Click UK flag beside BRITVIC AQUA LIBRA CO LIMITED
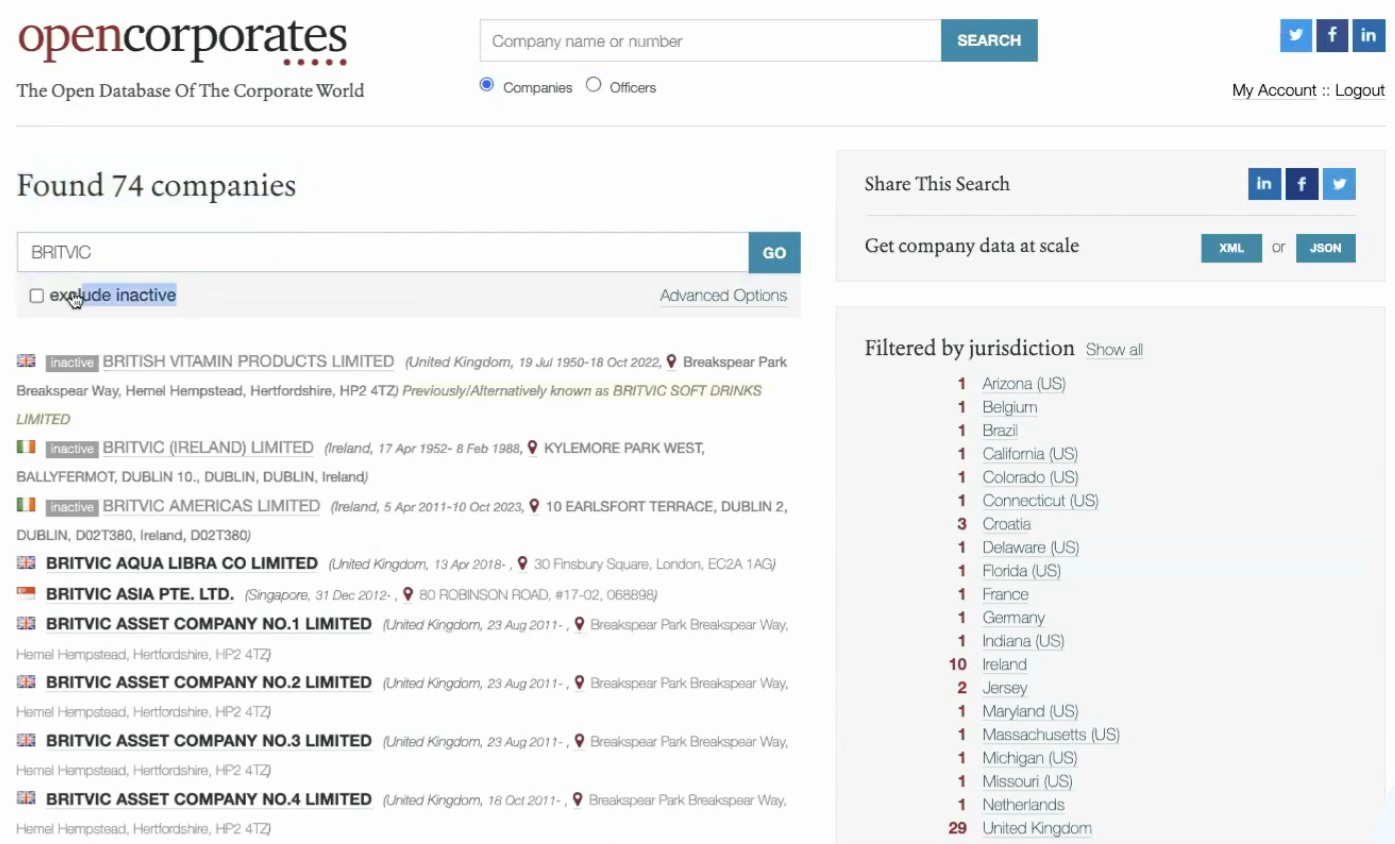The image size is (1395, 844). [x=26, y=563]
